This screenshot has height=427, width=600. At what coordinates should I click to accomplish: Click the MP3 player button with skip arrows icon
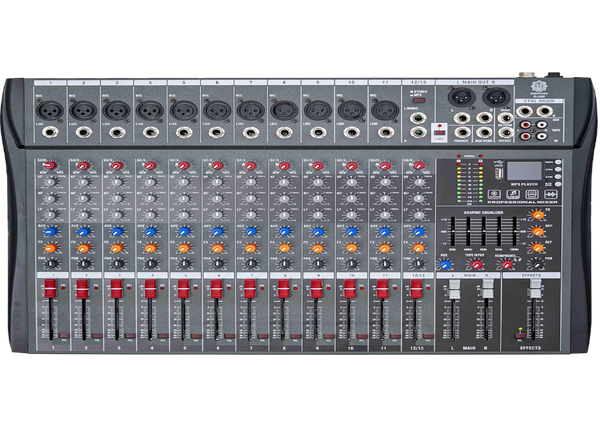click(551, 194)
